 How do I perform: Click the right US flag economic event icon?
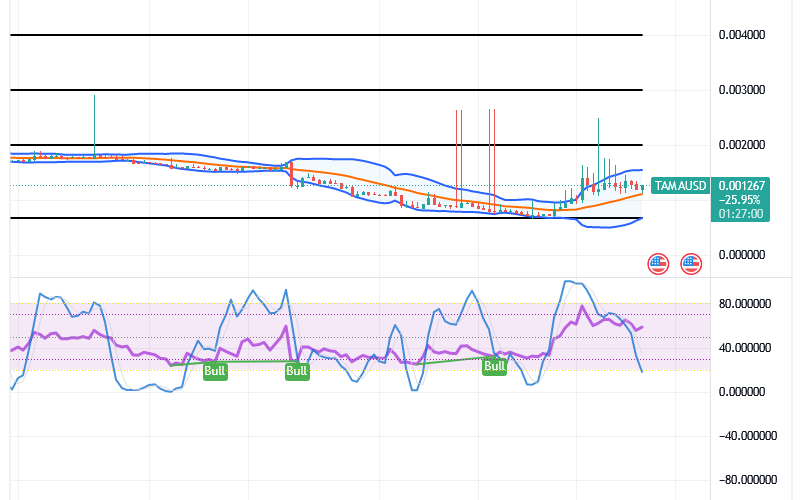[x=691, y=264]
